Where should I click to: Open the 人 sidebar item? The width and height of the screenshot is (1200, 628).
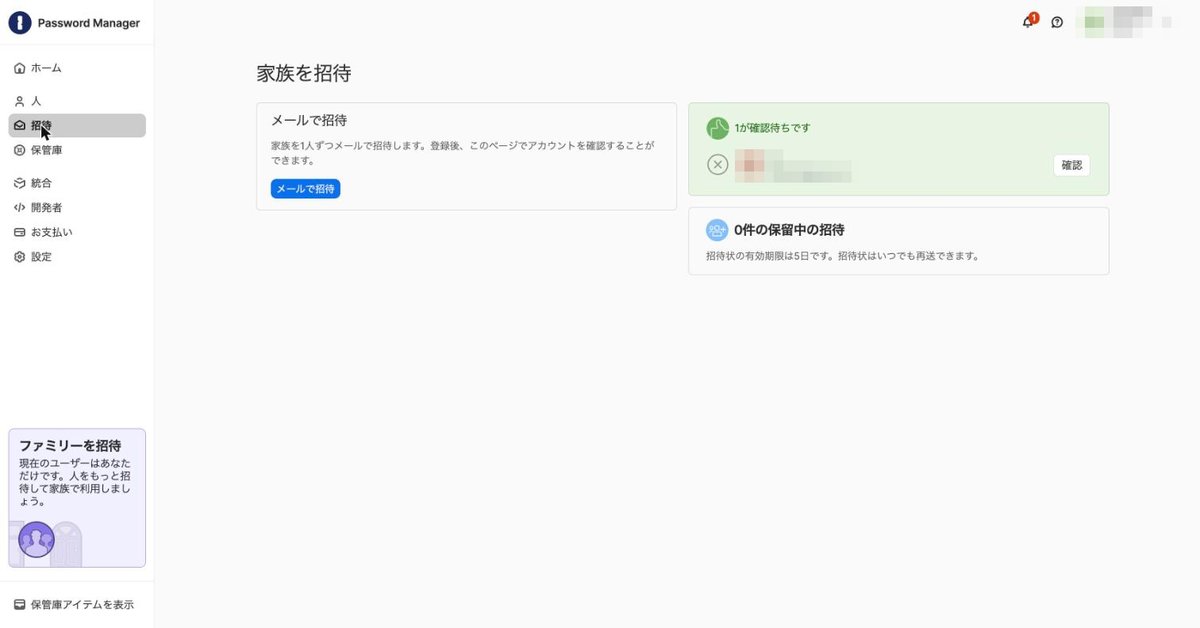(x=77, y=101)
